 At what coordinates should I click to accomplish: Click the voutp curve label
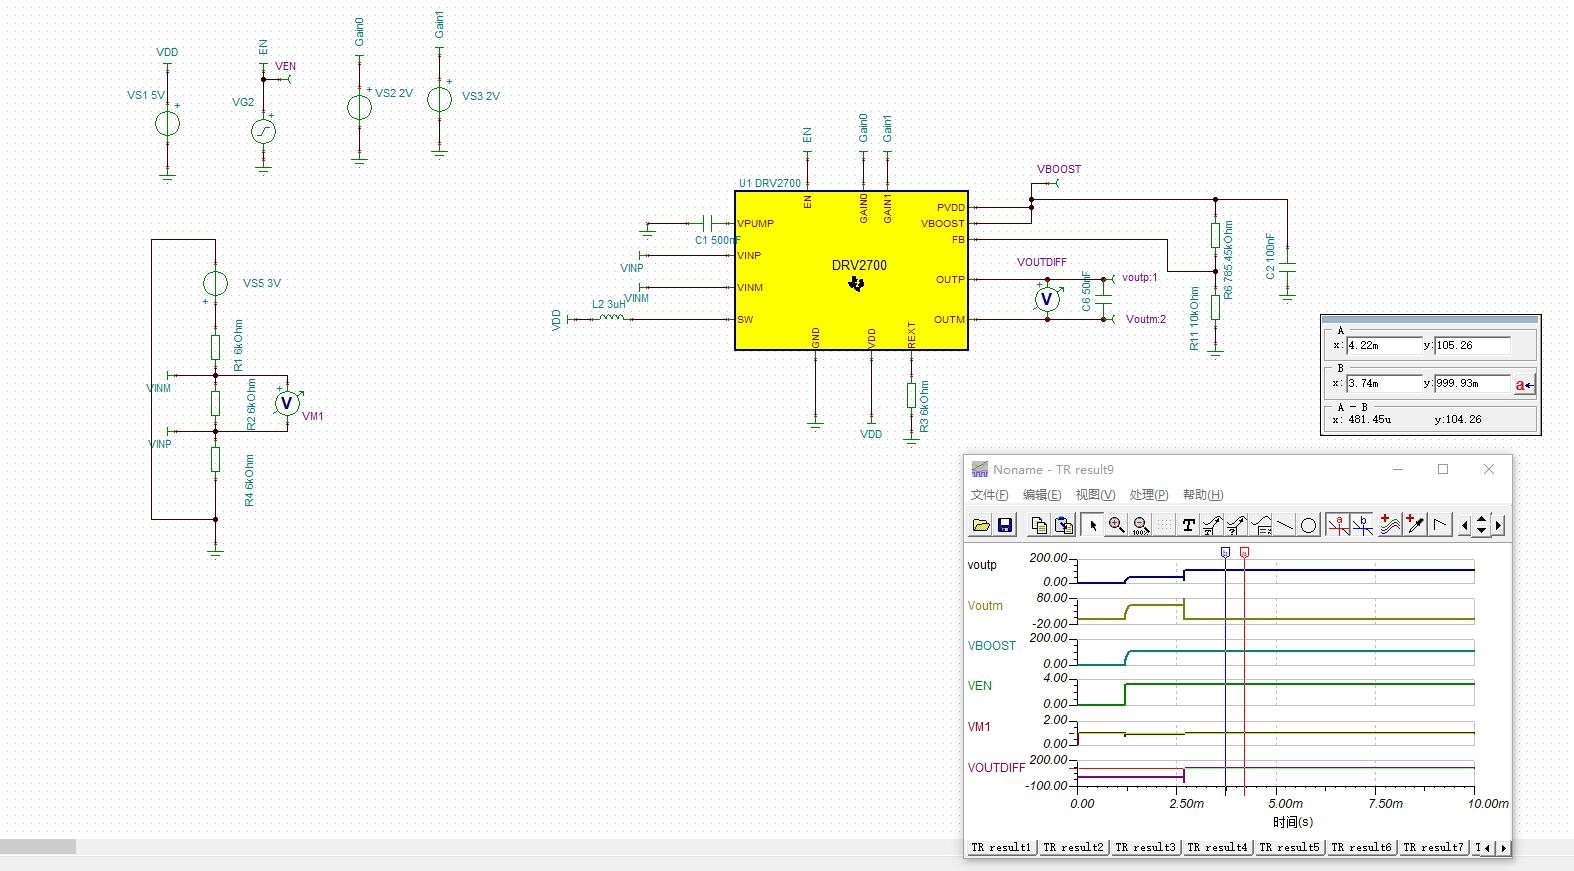point(982,565)
